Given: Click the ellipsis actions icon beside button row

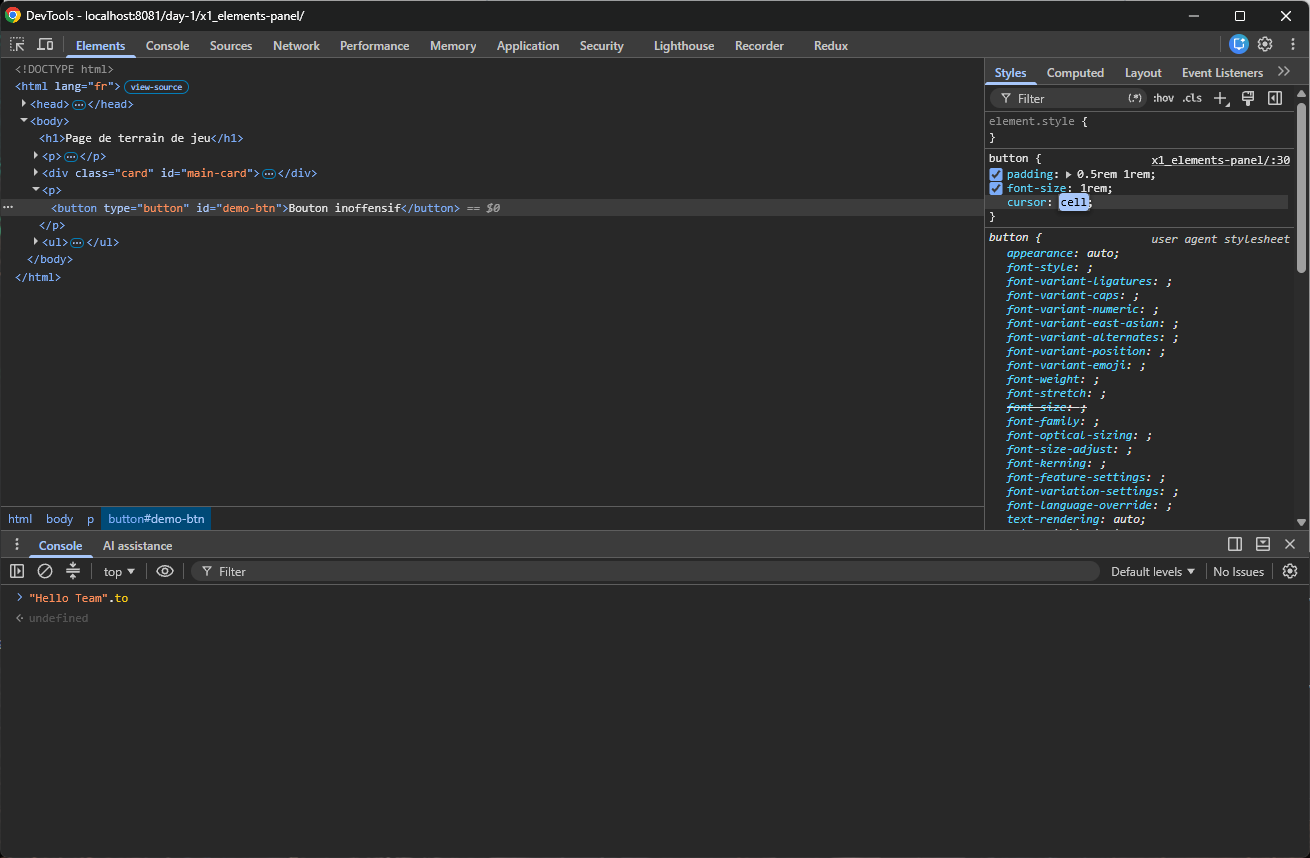Looking at the screenshot, I should (x=8, y=208).
